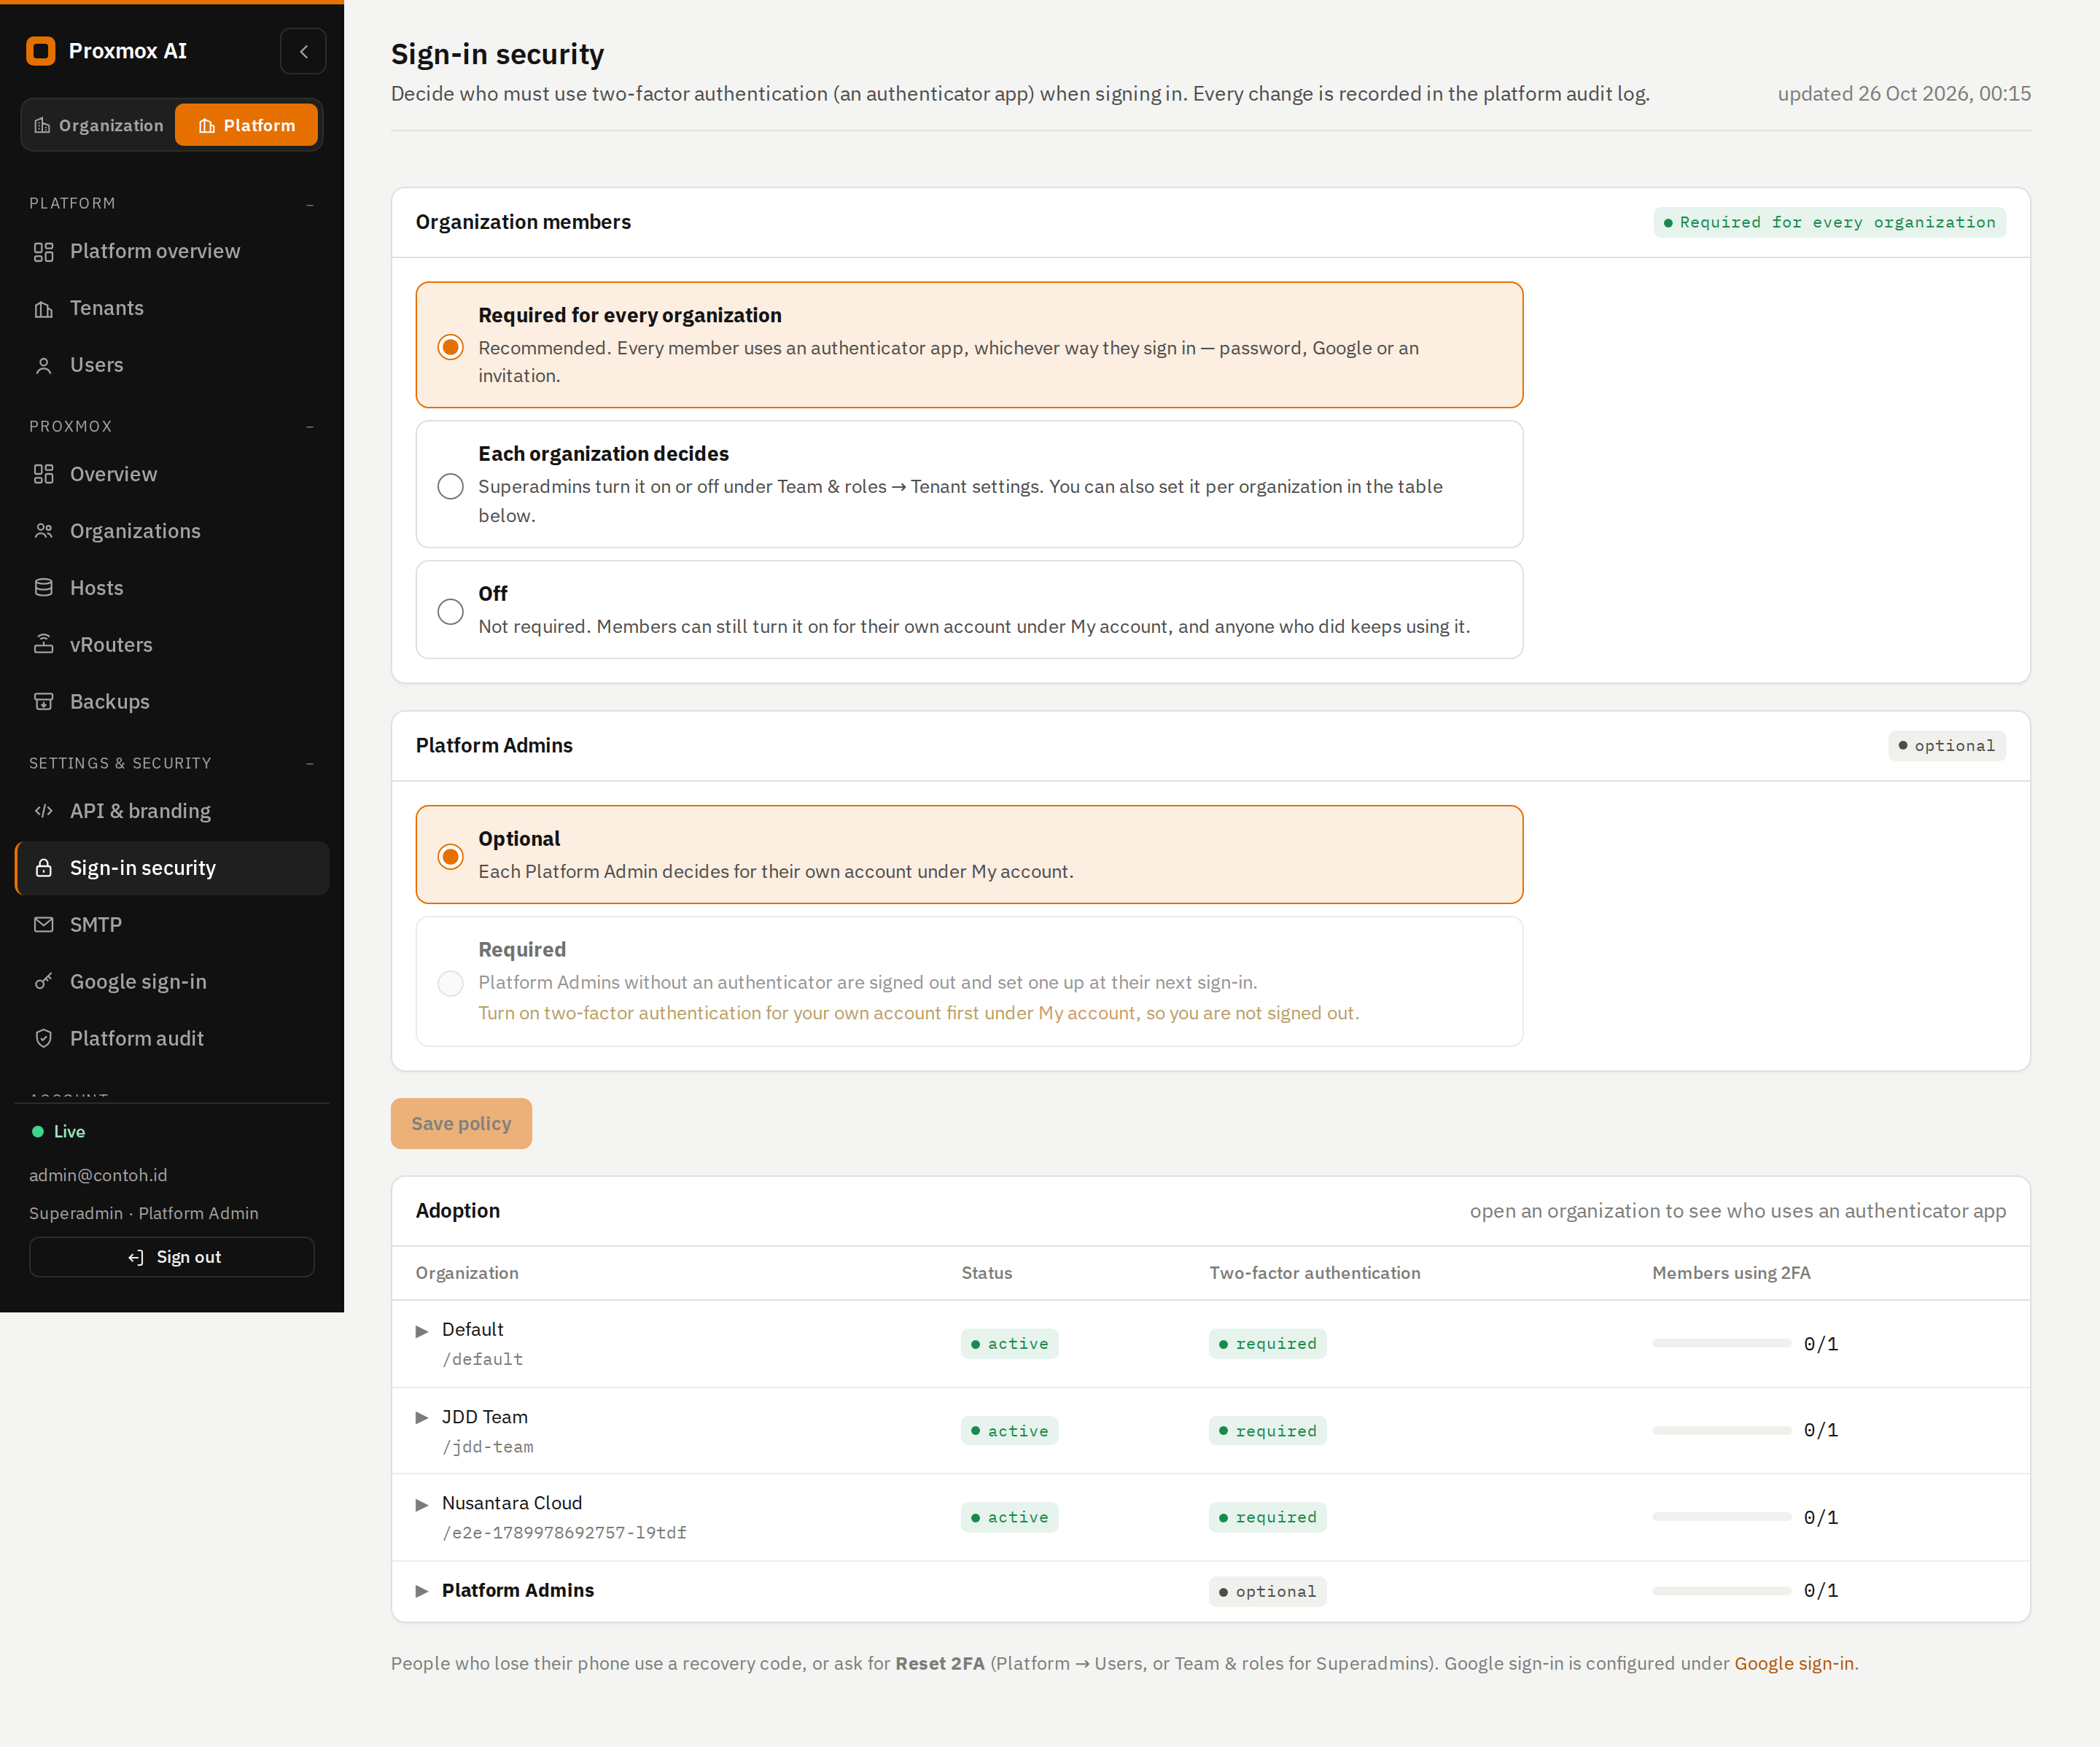Image resolution: width=2100 pixels, height=1747 pixels.
Task: Open Platform audit page
Action: (x=172, y=1039)
